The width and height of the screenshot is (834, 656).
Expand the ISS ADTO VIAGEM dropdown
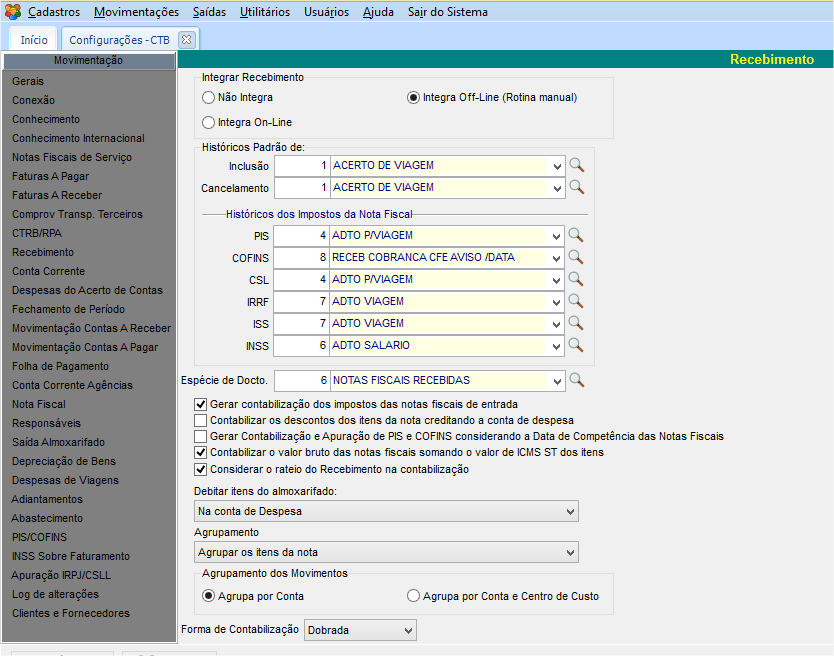(x=556, y=324)
